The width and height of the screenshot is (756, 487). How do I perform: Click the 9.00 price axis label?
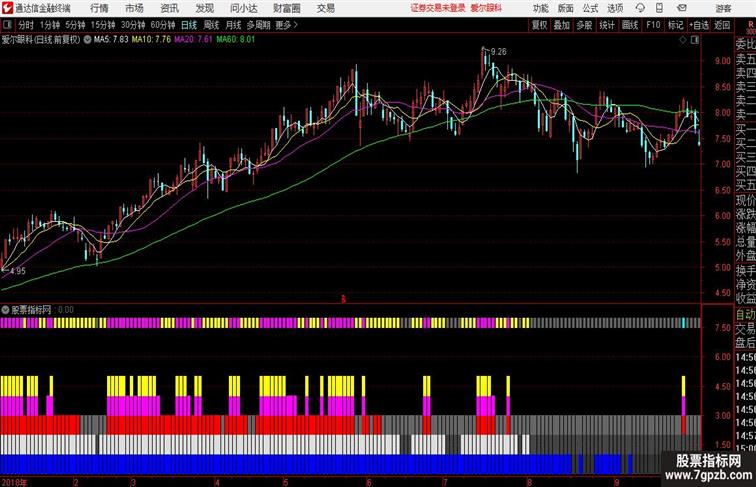(x=723, y=61)
